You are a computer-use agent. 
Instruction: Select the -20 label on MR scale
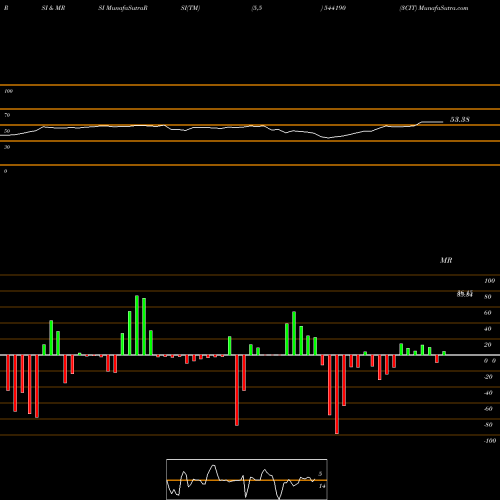tap(488, 377)
